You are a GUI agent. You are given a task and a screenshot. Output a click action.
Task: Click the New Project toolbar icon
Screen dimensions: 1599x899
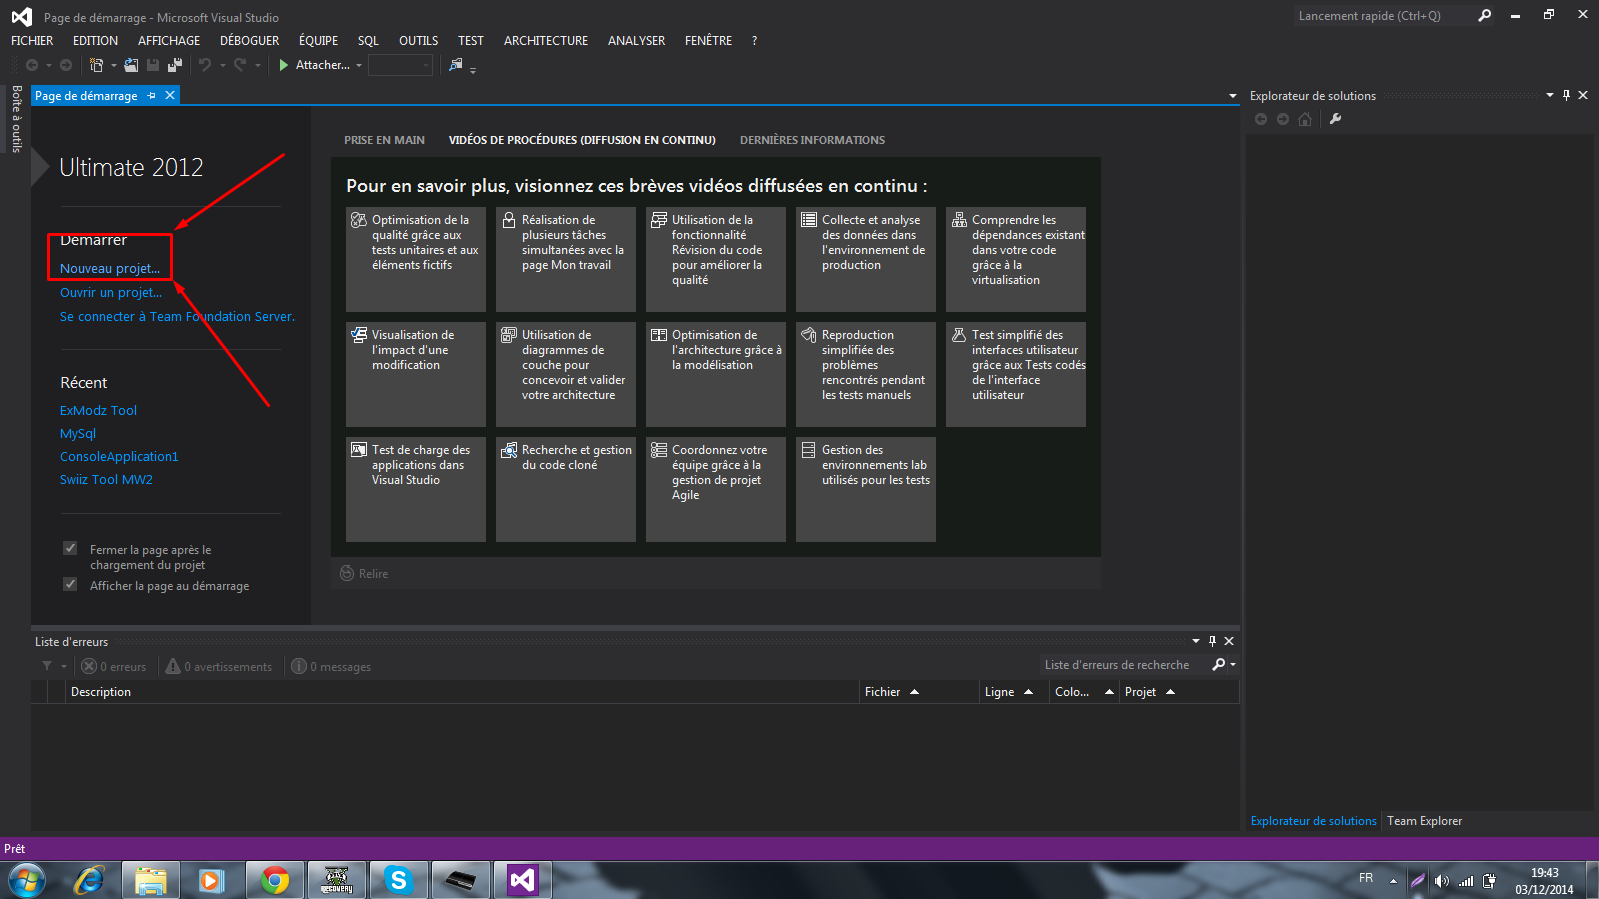pos(97,65)
